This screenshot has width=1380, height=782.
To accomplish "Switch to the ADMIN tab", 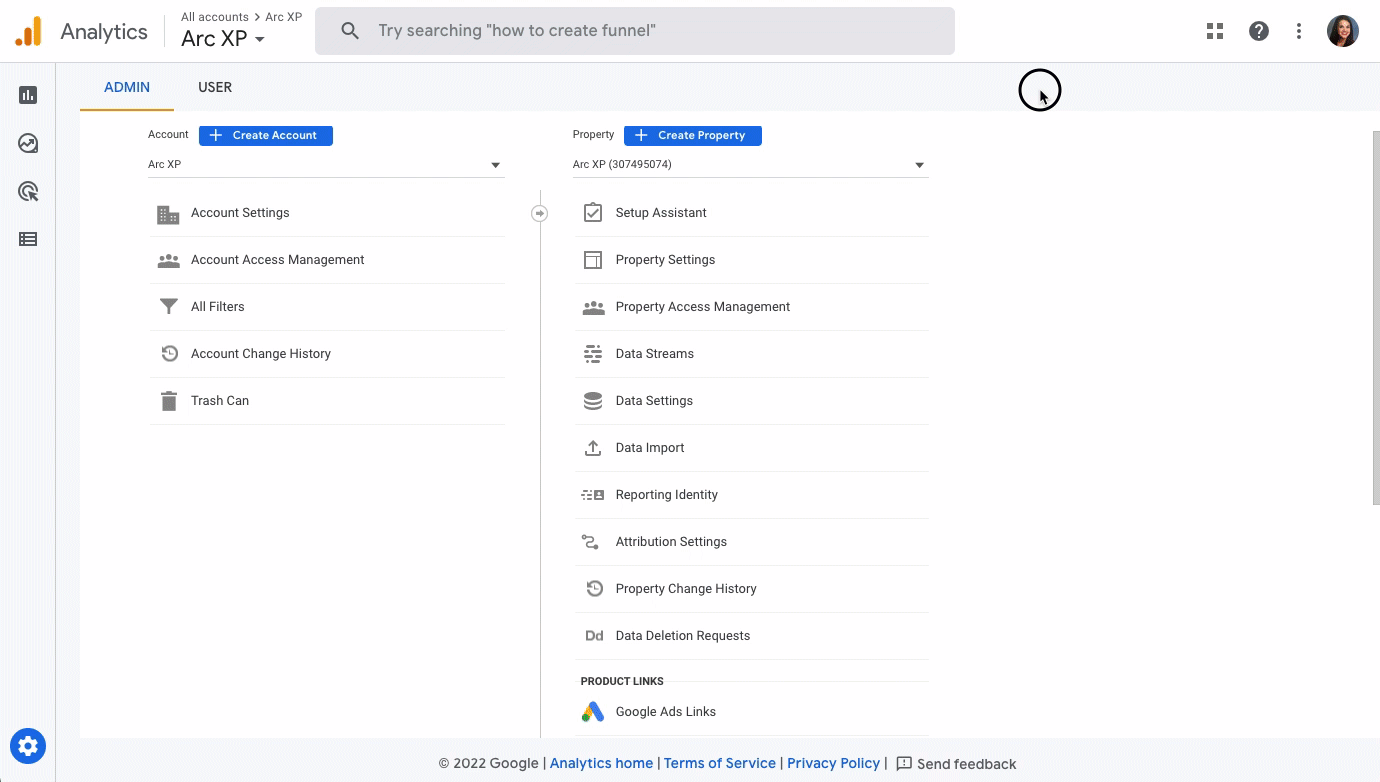I will click(127, 87).
